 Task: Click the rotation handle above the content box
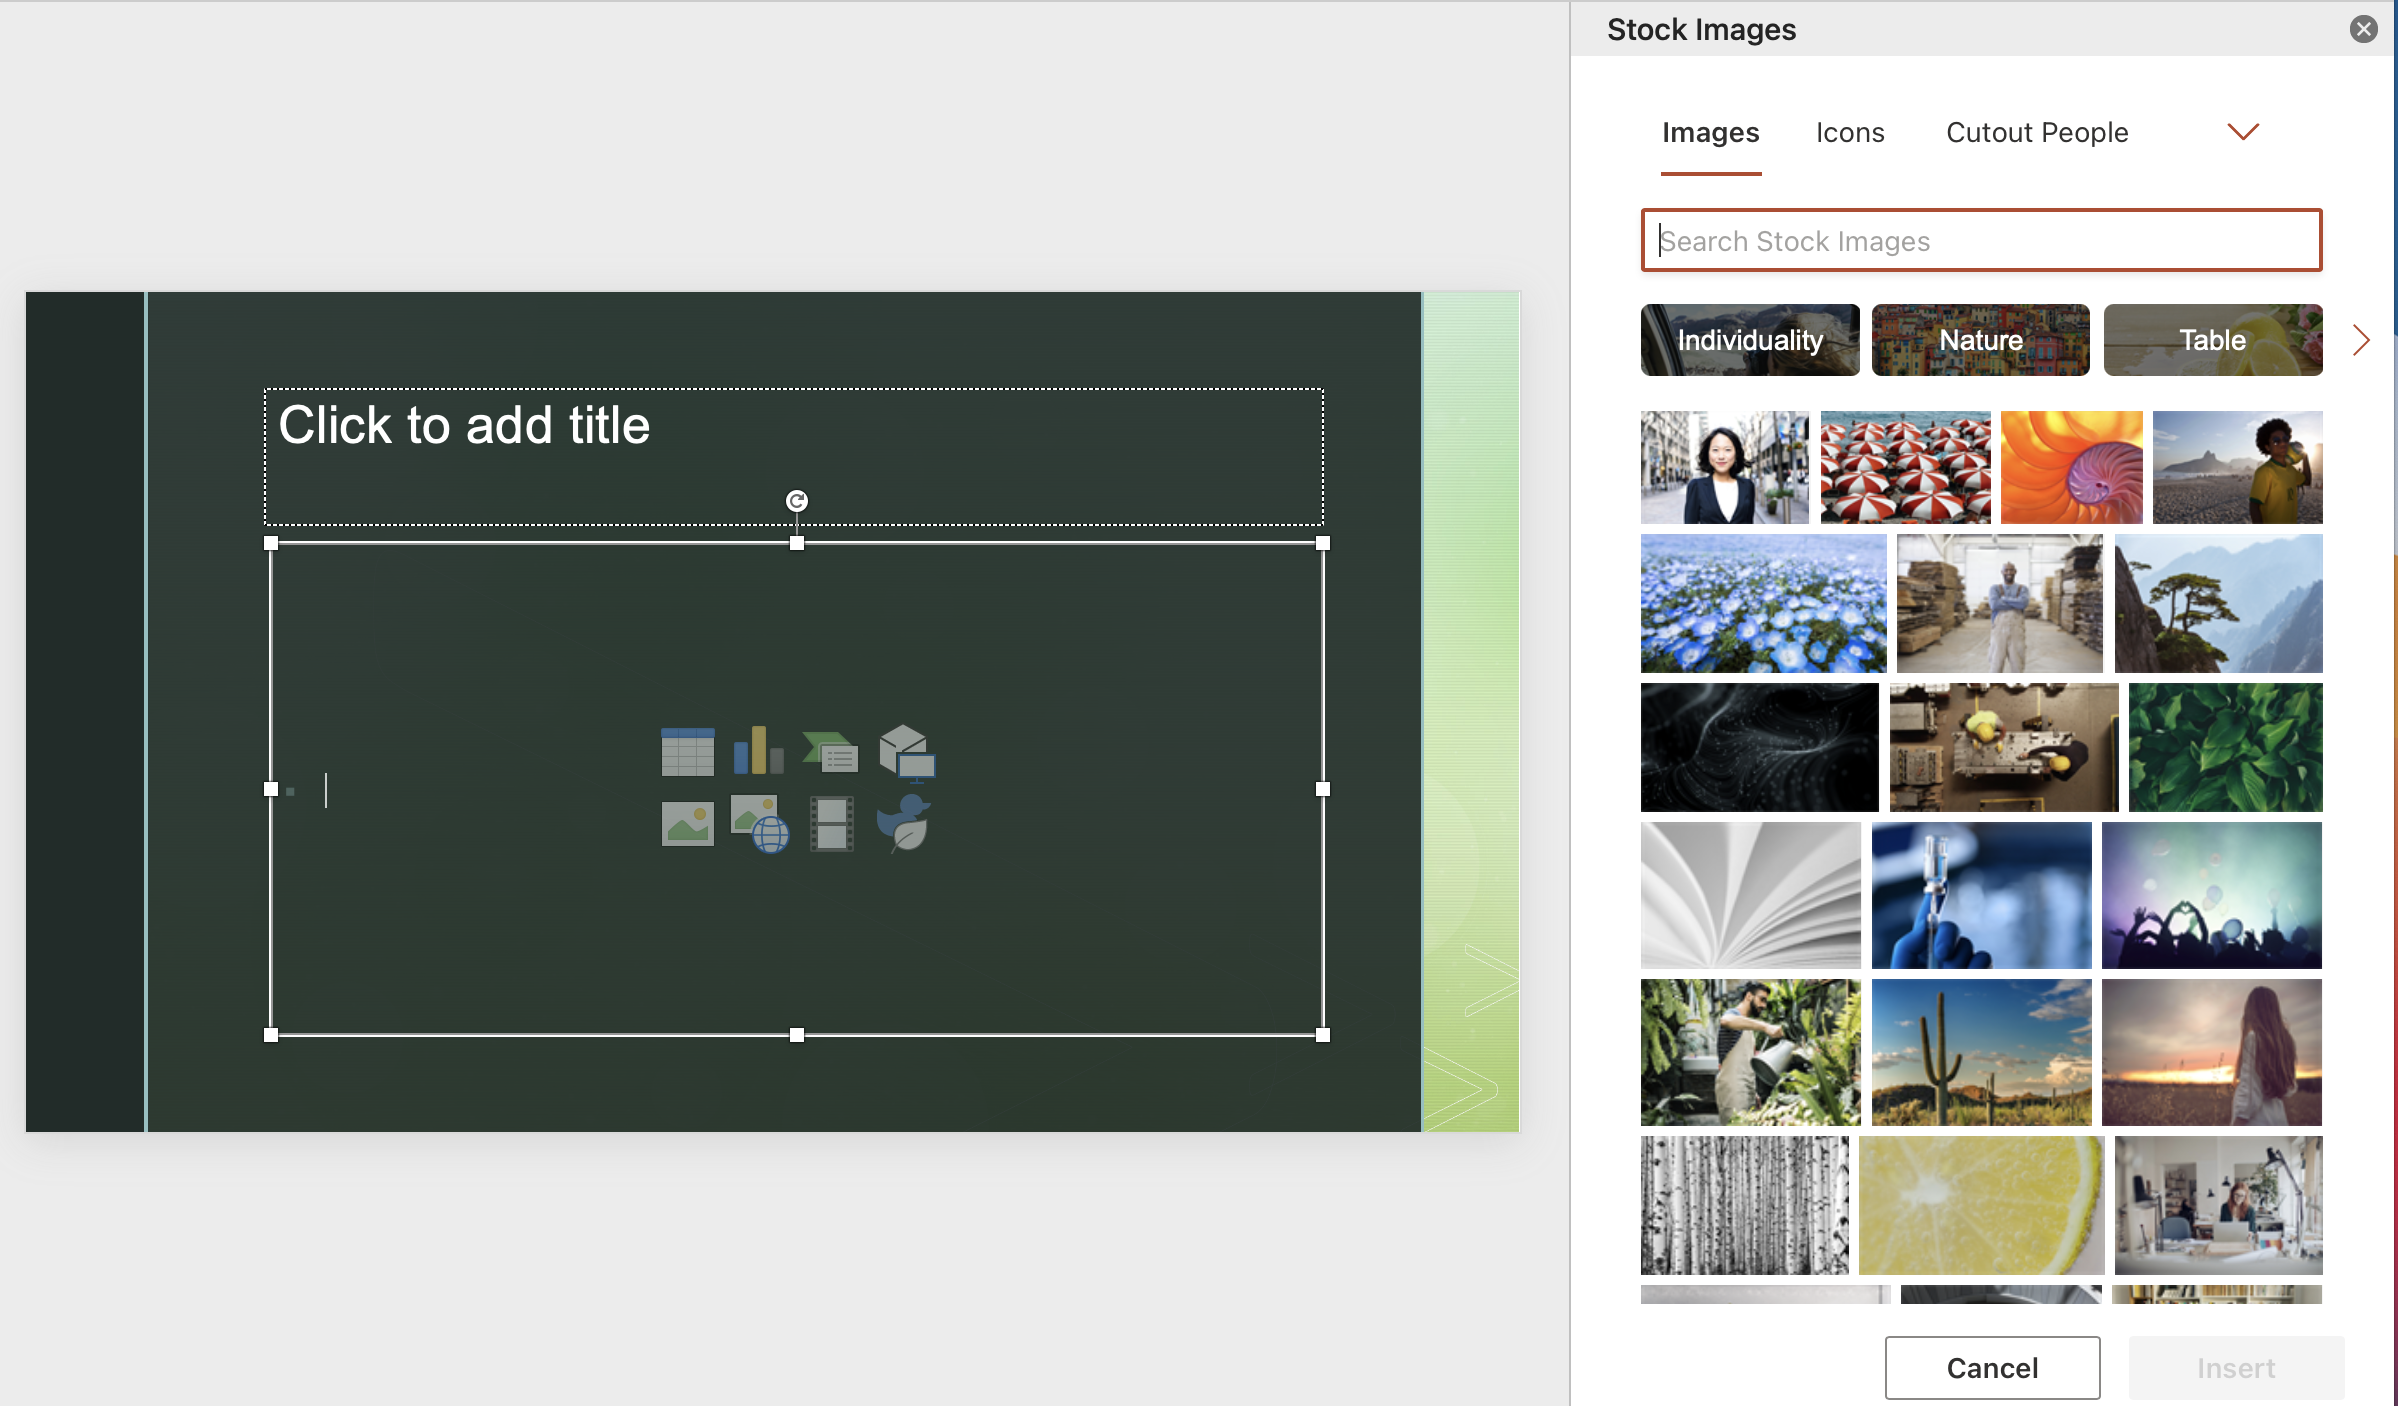point(796,501)
